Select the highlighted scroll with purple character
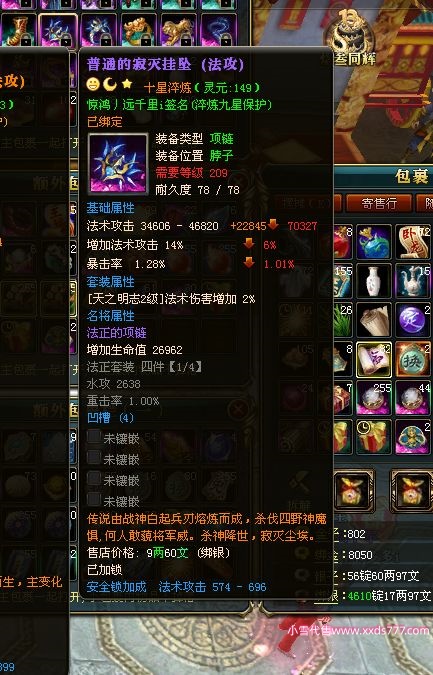Screen dimensions: 433x675 click(374, 359)
